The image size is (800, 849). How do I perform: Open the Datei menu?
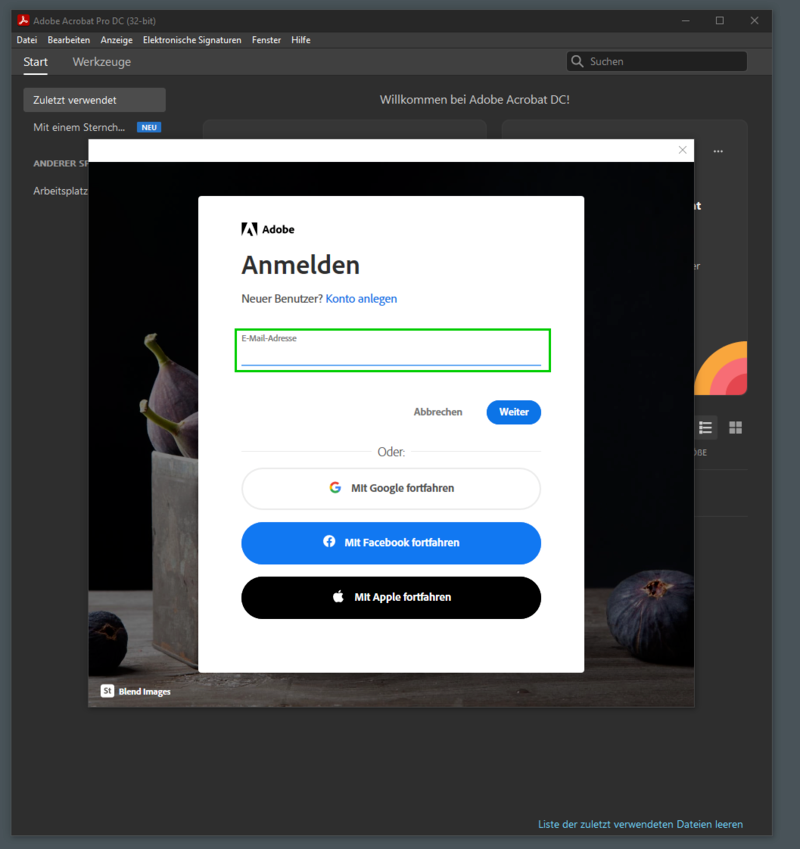point(27,40)
